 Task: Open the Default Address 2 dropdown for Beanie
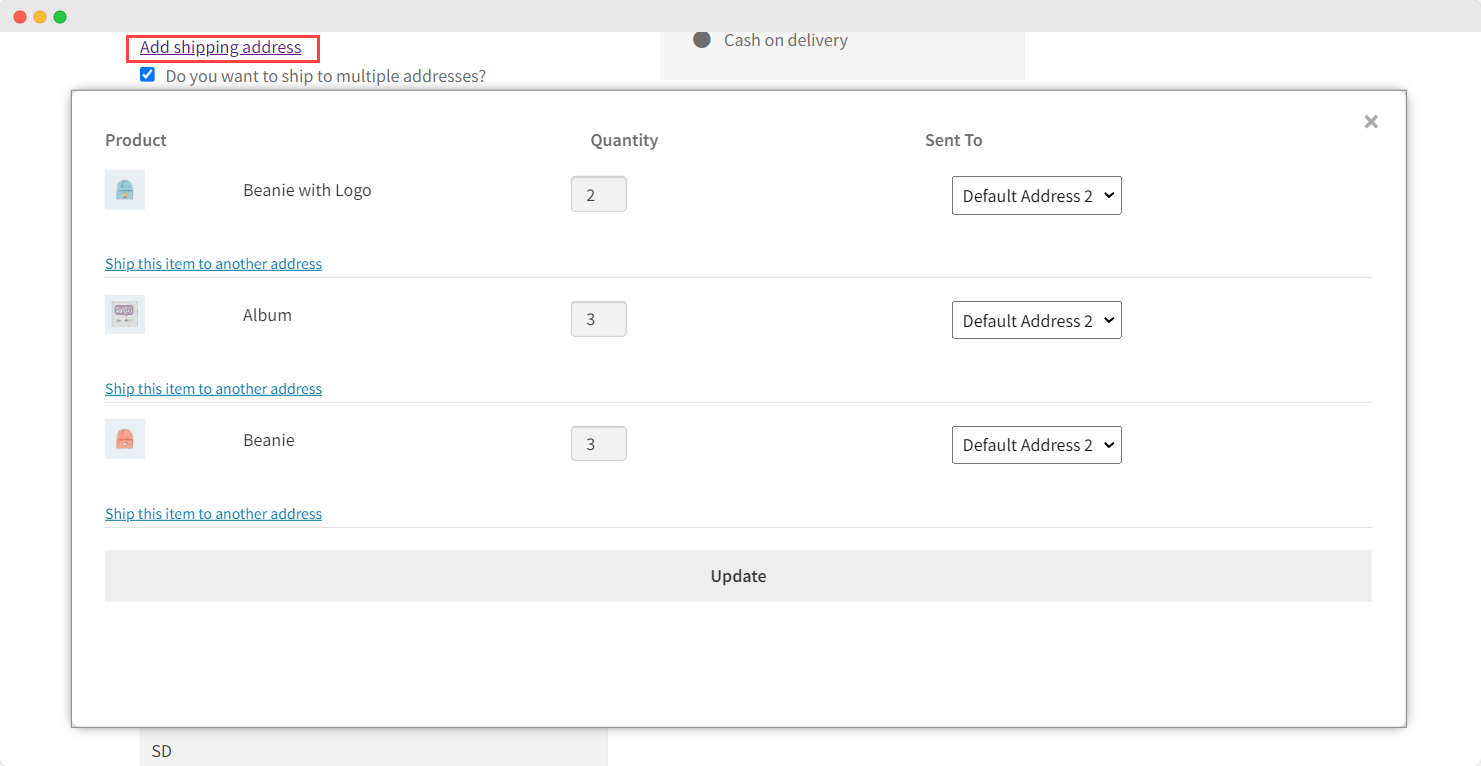click(1036, 444)
